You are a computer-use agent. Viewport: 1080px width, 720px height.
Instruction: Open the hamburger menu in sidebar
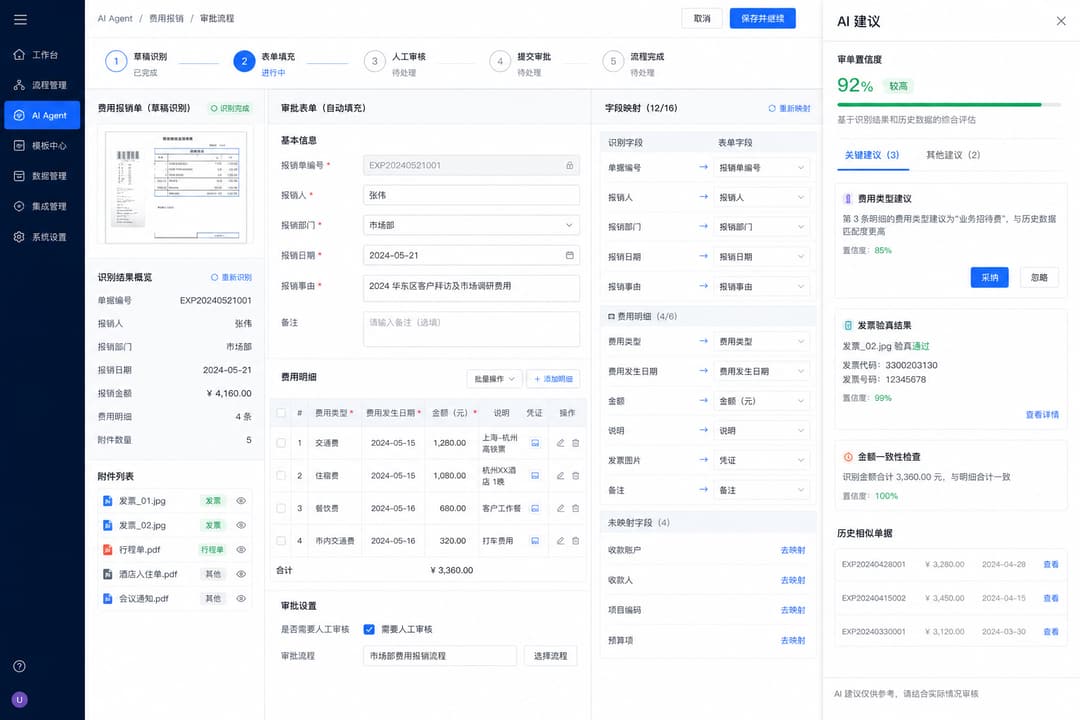pyautogui.click(x=20, y=19)
